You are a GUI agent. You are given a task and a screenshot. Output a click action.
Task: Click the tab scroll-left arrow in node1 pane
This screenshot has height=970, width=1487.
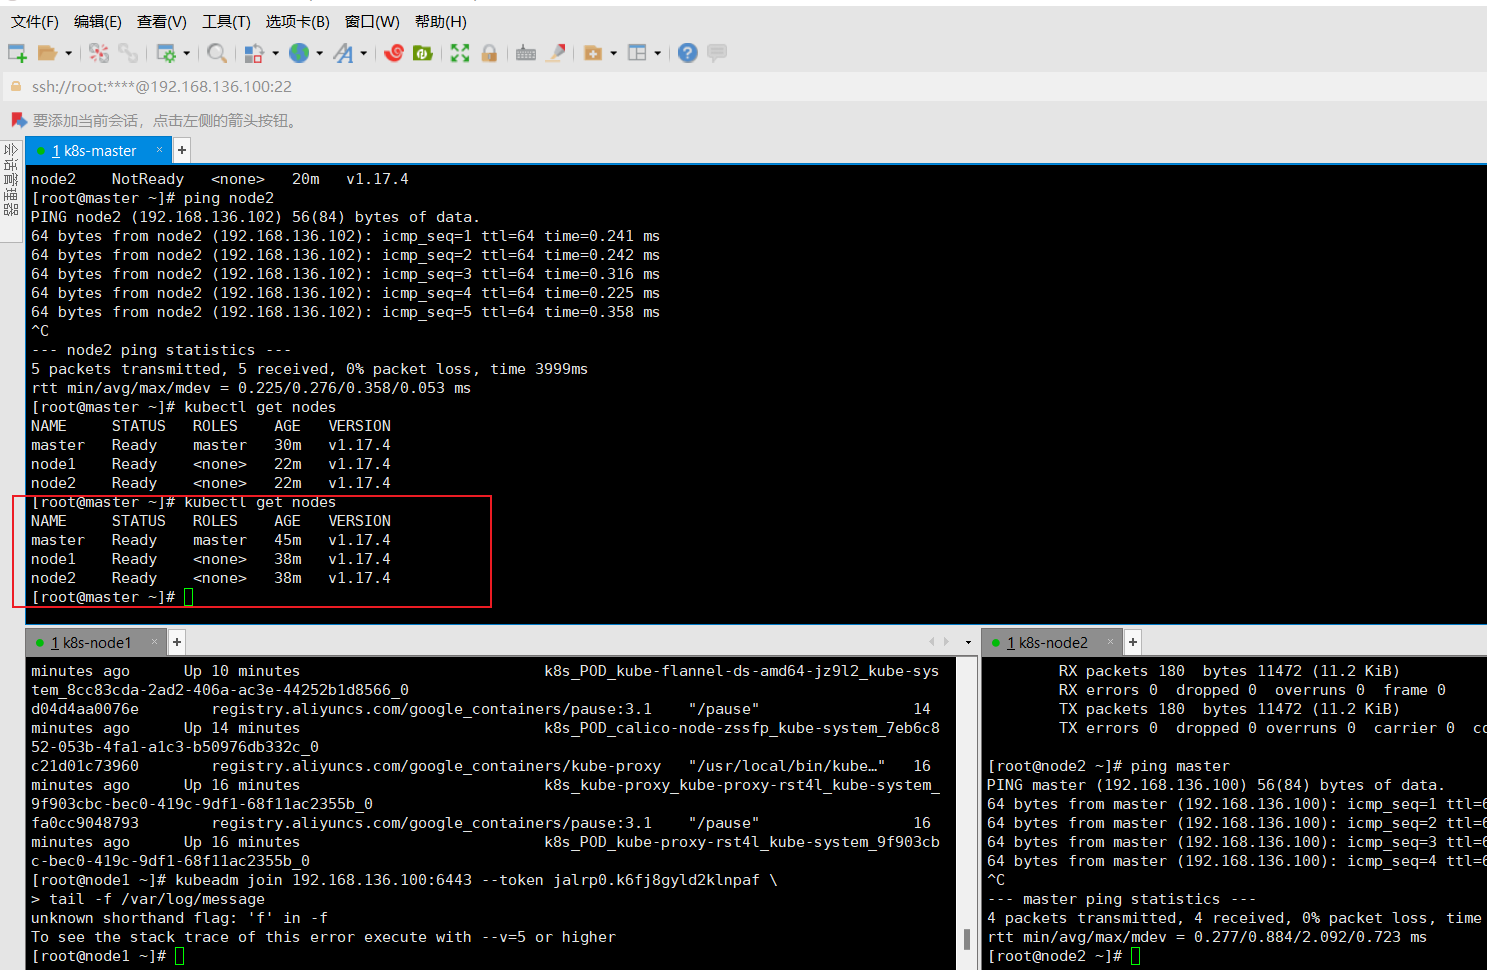coord(933,642)
